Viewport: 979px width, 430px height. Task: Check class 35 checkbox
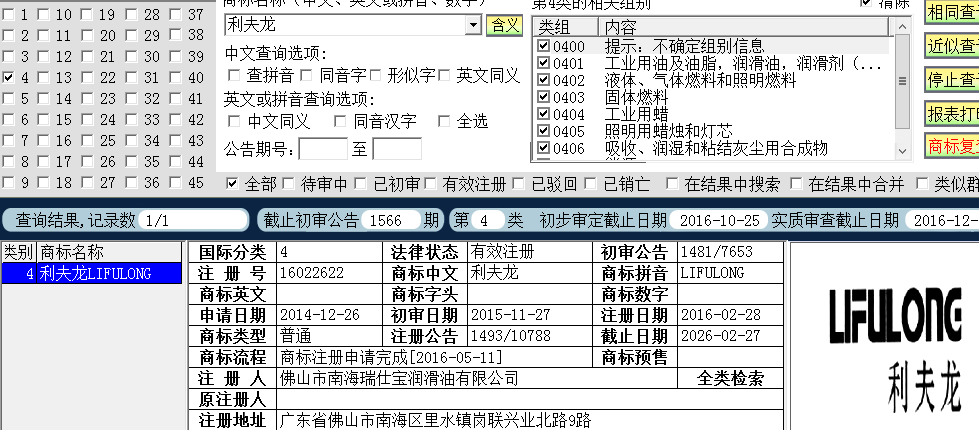coord(131,162)
